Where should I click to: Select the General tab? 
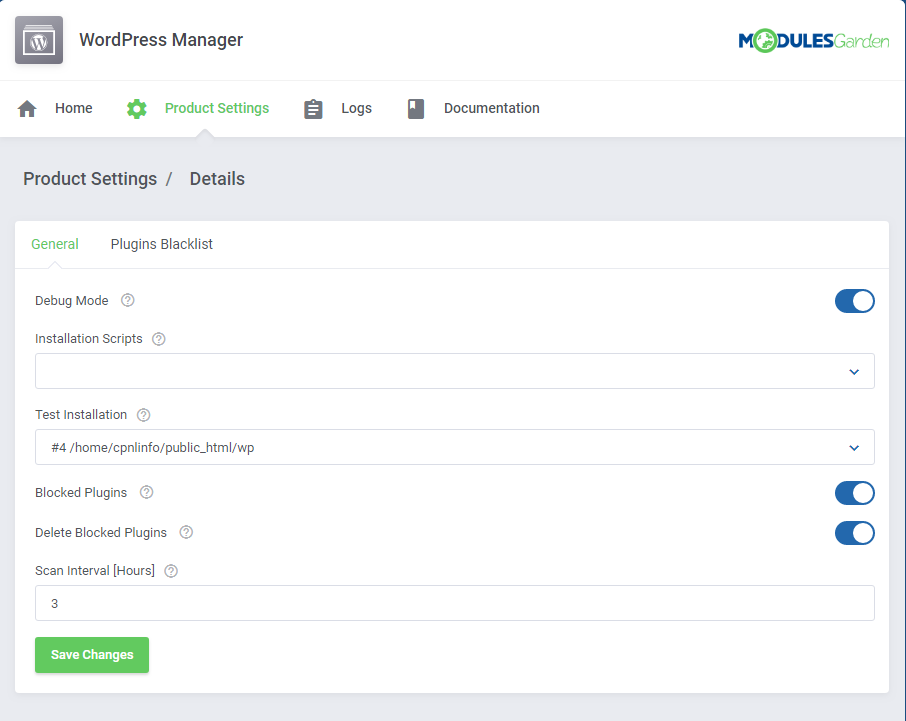point(55,244)
